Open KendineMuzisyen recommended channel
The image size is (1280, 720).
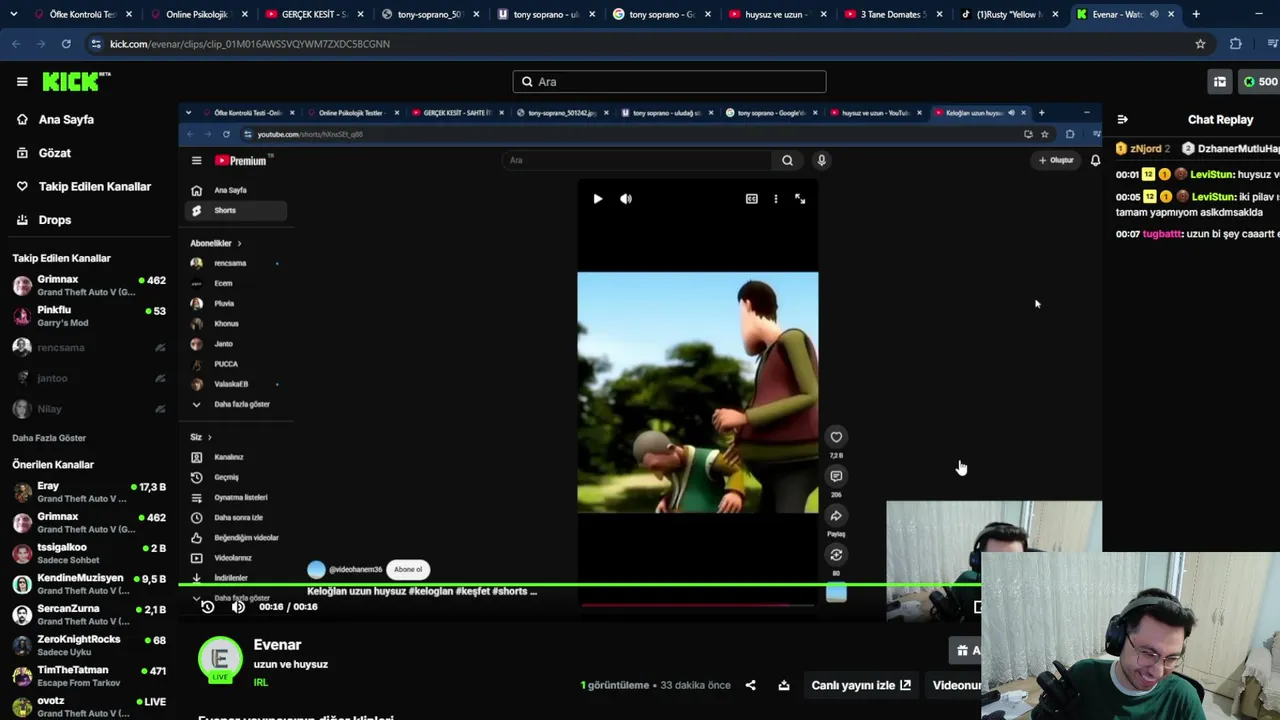pos(88,584)
